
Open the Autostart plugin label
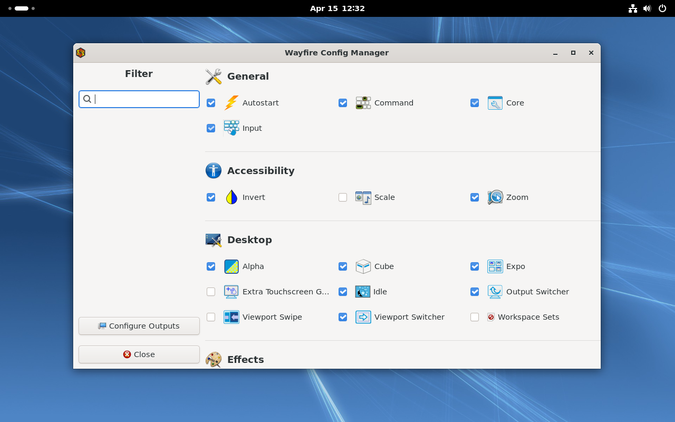click(x=260, y=103)
